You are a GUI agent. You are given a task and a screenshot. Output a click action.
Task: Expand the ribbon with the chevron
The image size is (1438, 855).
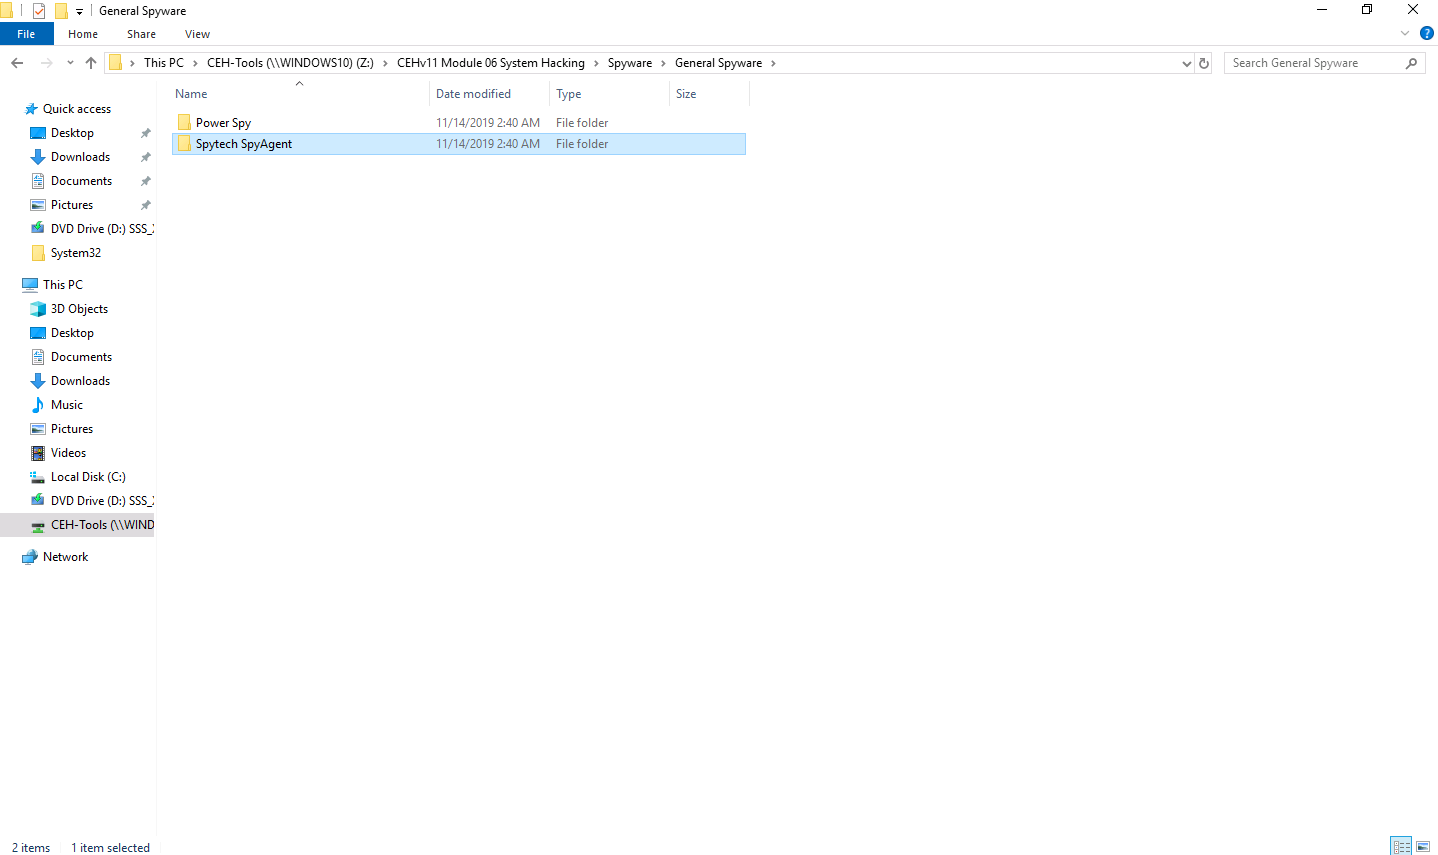[1405, 33]
